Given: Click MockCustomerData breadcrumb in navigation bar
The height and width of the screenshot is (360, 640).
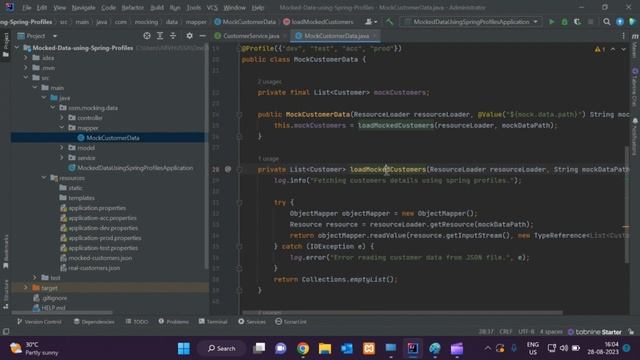Looking at the screenshot, I should [245, 22].
